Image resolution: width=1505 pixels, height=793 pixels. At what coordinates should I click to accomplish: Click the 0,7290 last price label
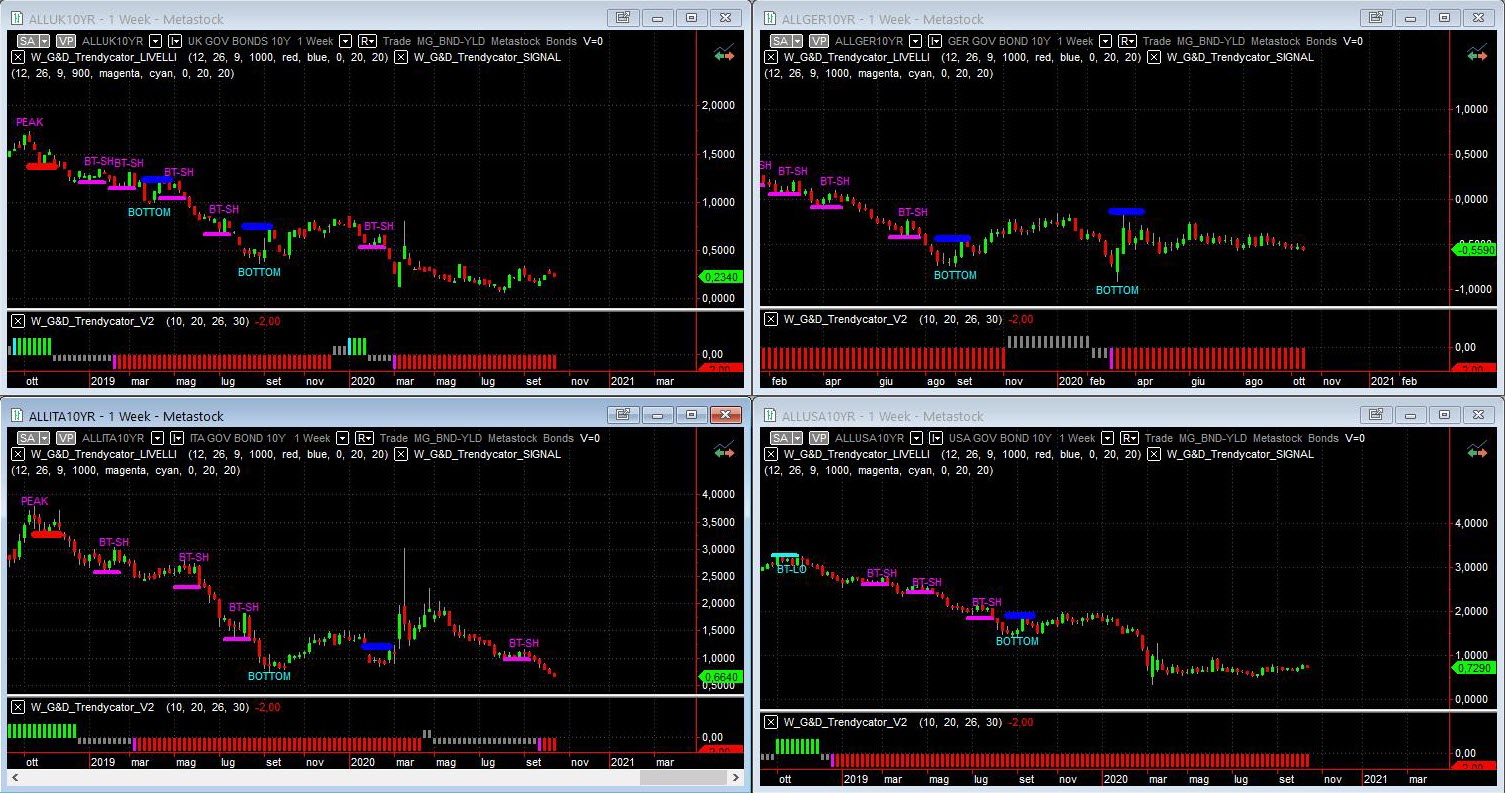(1473, 667)
